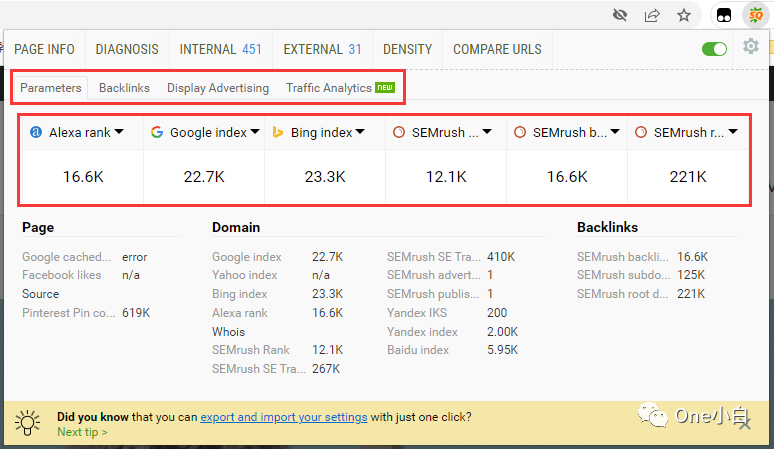Click the Yandex IKS value 200
This screenshot has height=449, width=774.
497,313
